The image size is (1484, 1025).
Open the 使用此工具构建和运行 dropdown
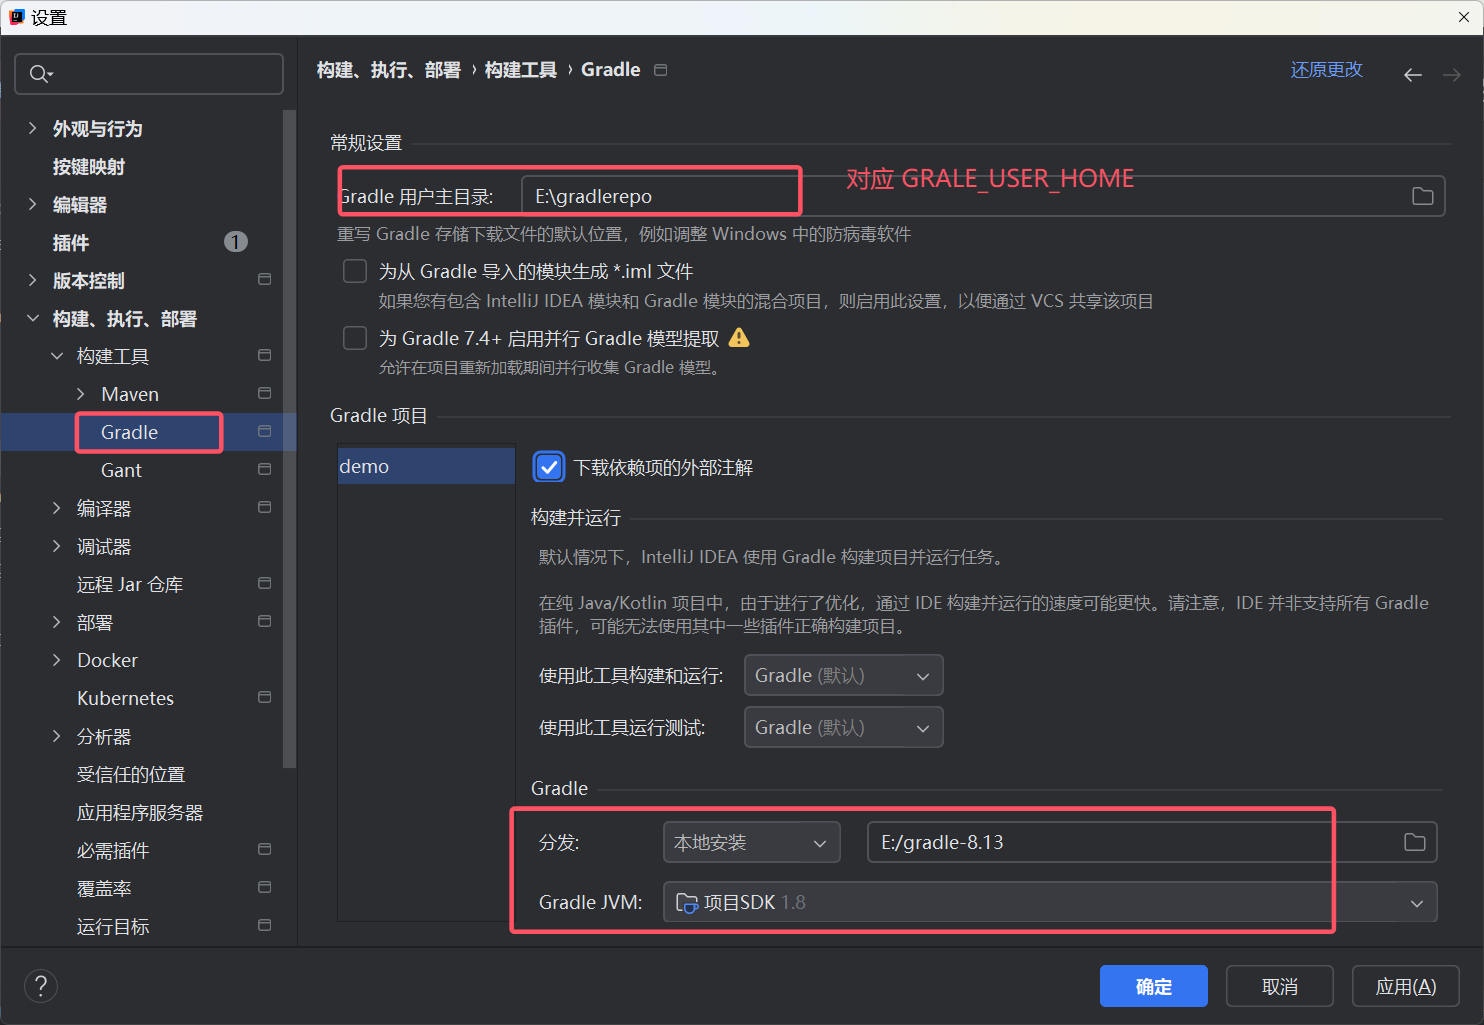tap(843, 676)
